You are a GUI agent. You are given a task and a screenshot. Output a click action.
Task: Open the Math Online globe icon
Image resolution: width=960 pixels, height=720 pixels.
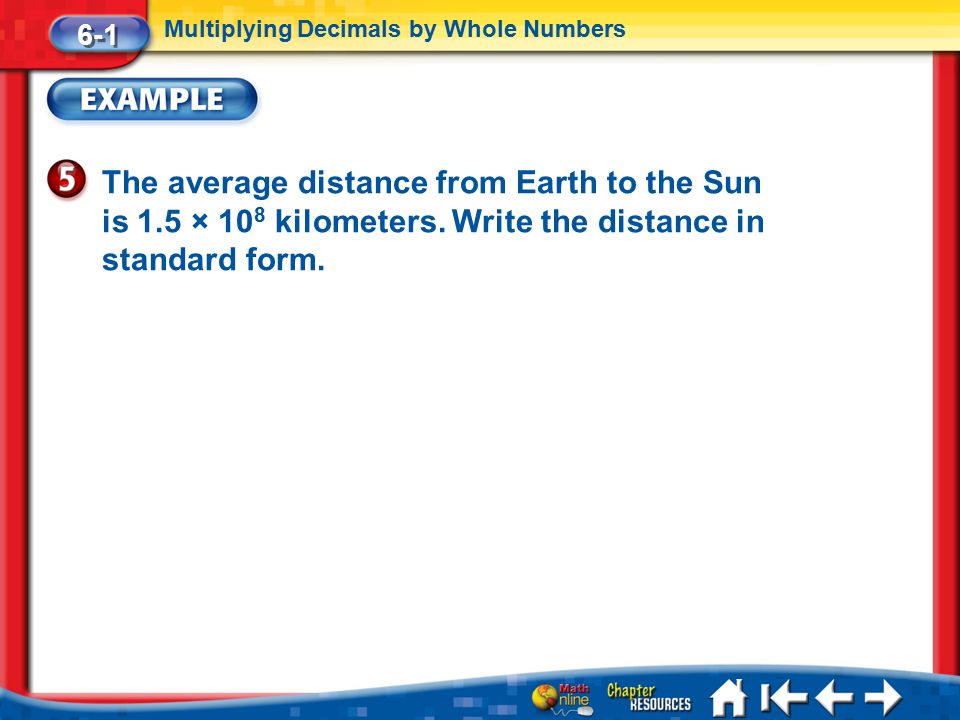click(x=562, y=699)
